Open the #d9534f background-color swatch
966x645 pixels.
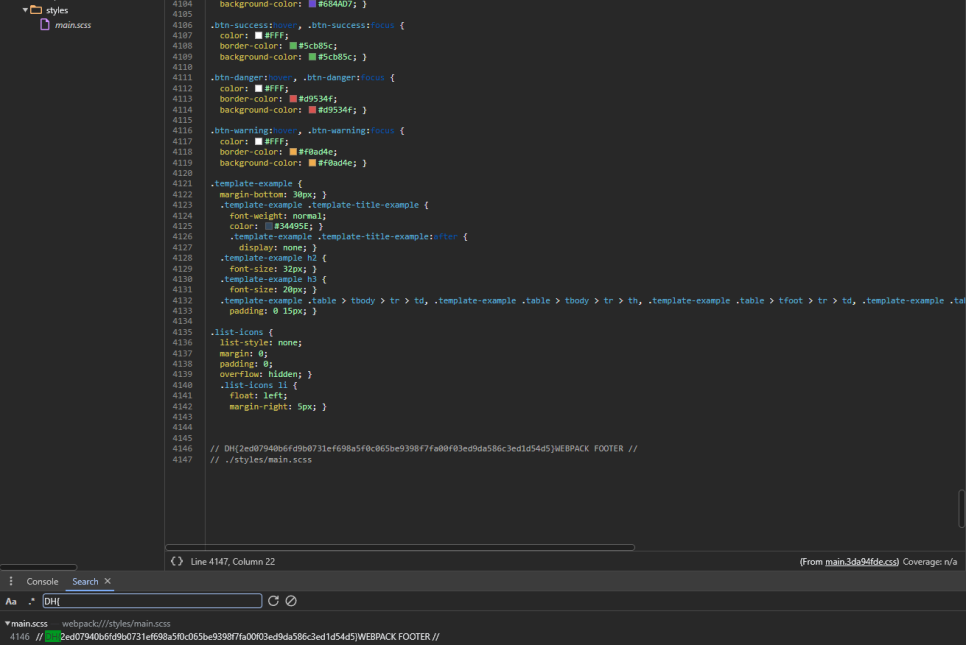pos(312,110)
